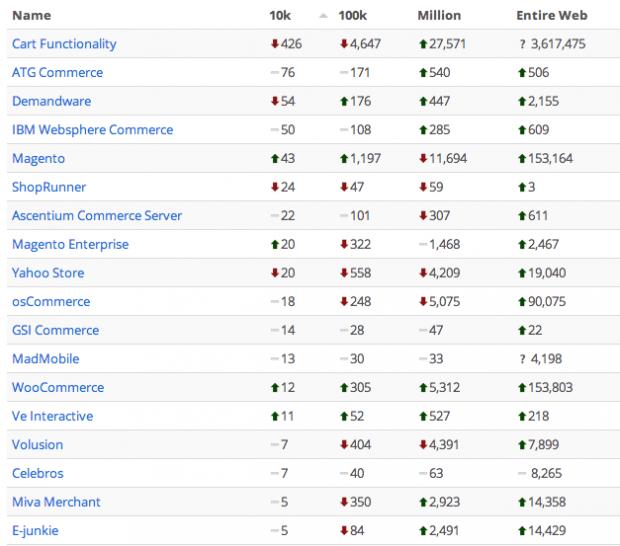The image size is (620, 546).
Task: Click red down arrow beside 4,647
Action: pos(344,43)
